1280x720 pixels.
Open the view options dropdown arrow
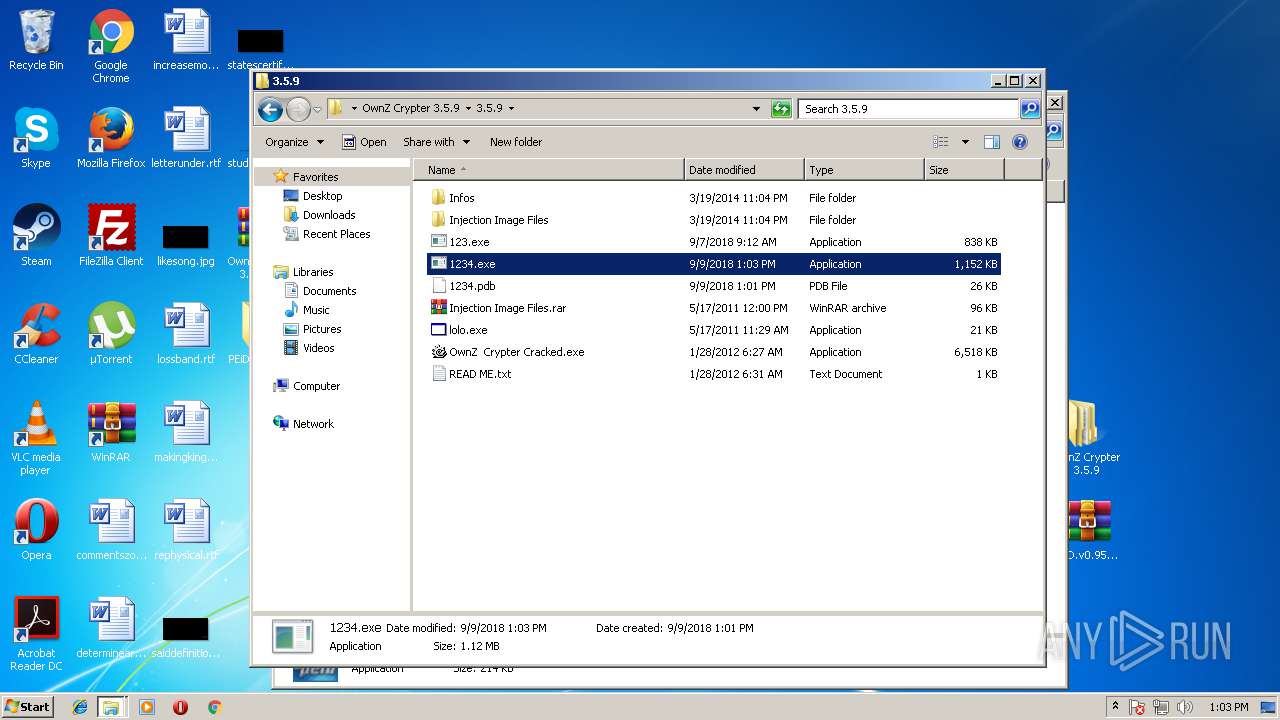pyautogui.click(x=965, y=142)
